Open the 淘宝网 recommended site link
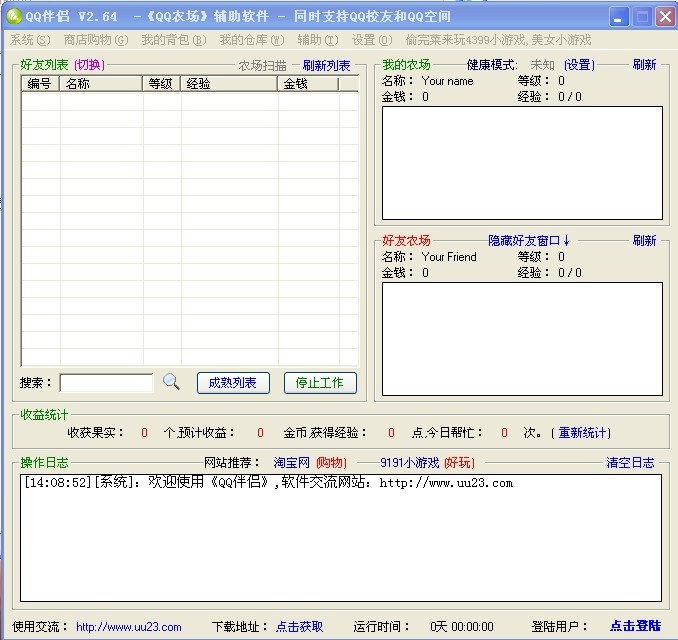 291,463
